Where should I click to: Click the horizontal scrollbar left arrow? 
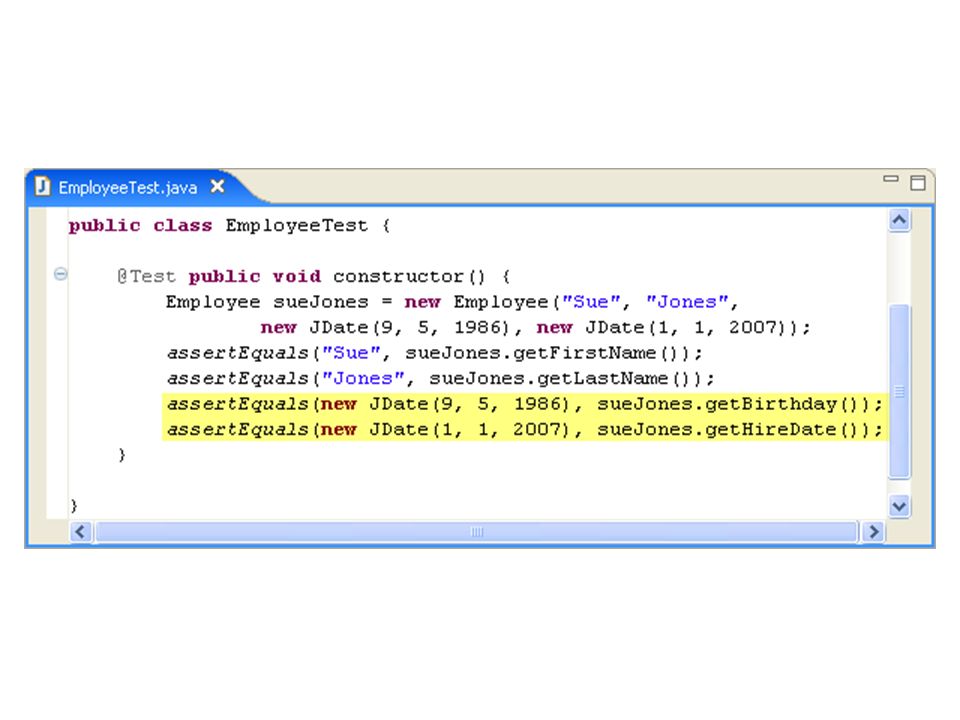(x=81, y=531)
